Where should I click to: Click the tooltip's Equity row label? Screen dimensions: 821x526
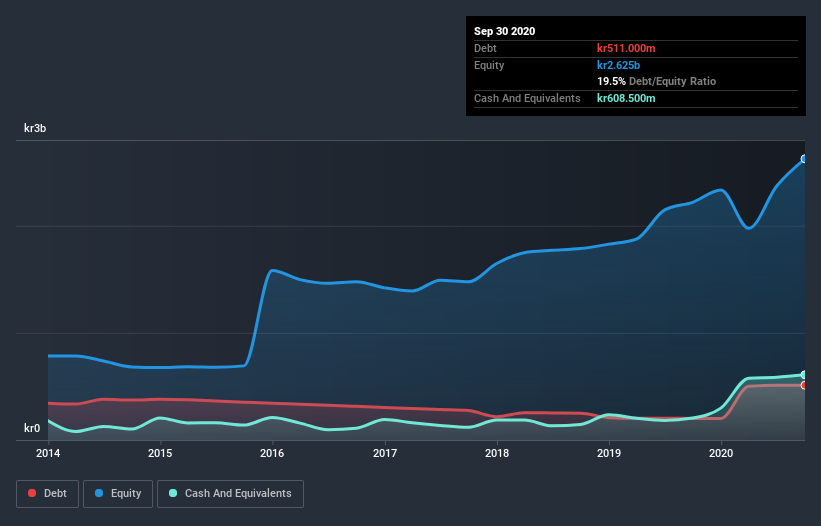489,65
